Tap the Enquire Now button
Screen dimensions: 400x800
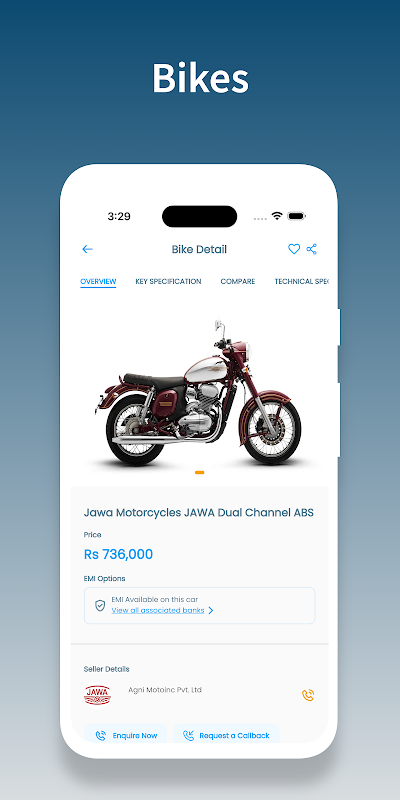126,735
